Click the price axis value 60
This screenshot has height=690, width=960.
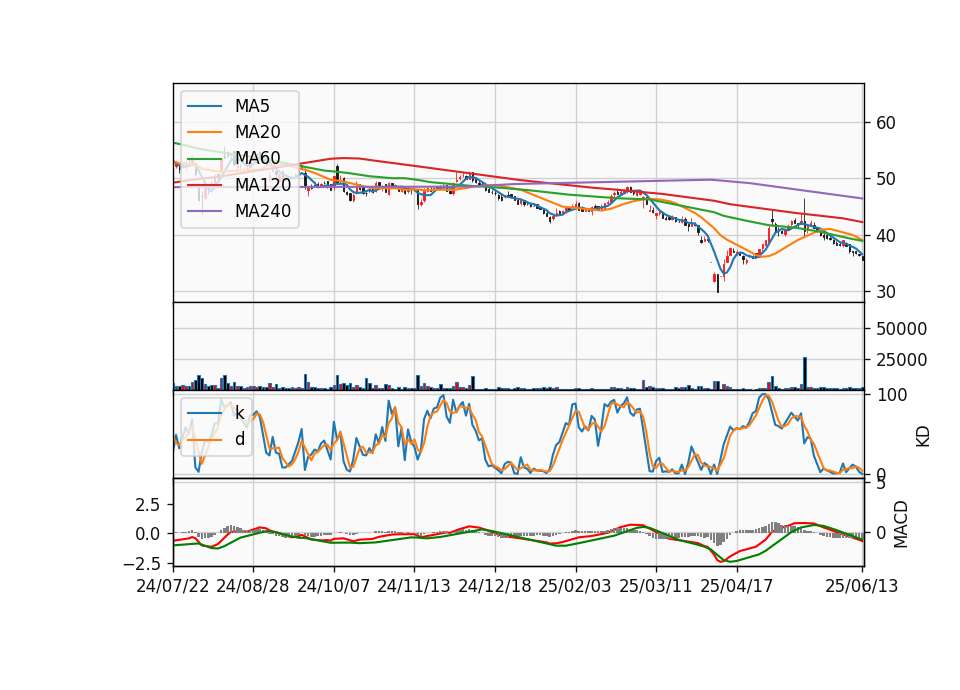(x=885, y=123)
